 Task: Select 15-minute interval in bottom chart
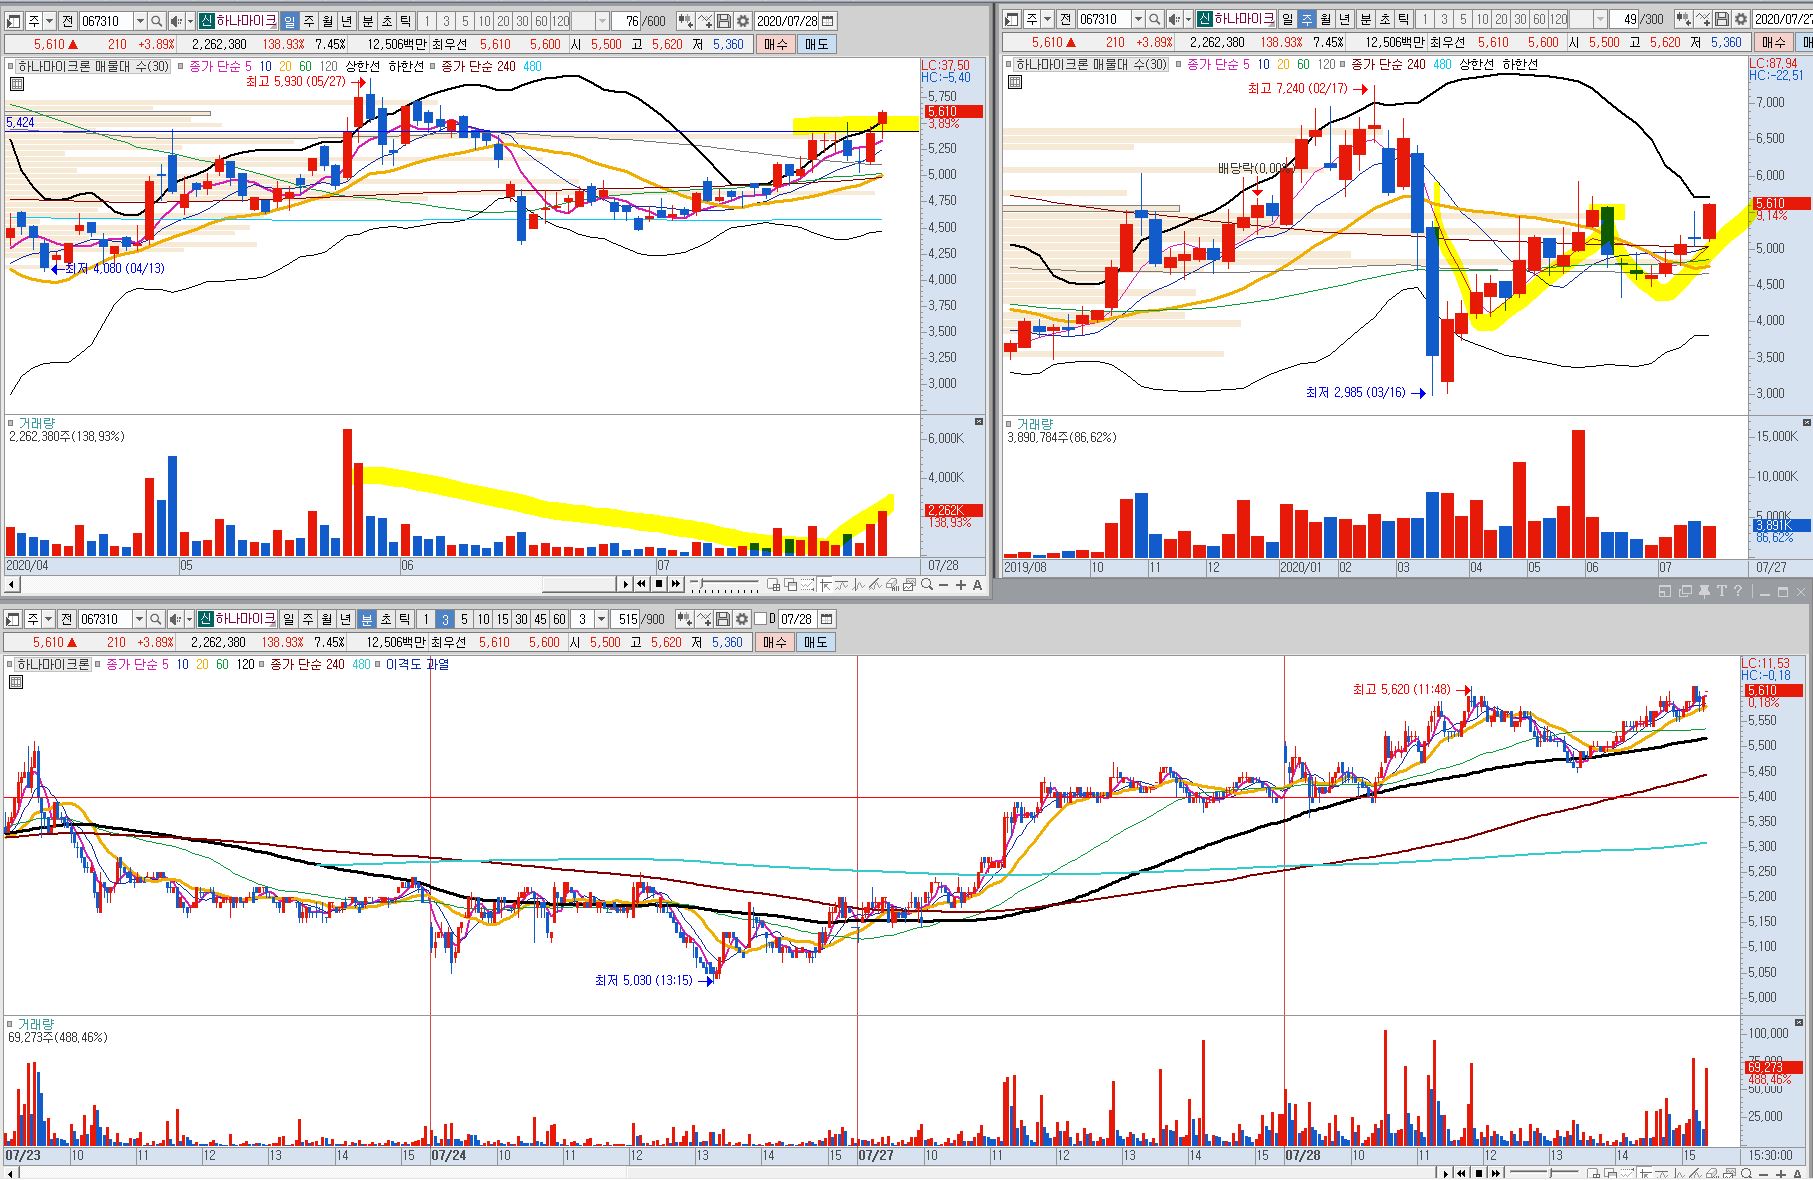pos(502,619)
